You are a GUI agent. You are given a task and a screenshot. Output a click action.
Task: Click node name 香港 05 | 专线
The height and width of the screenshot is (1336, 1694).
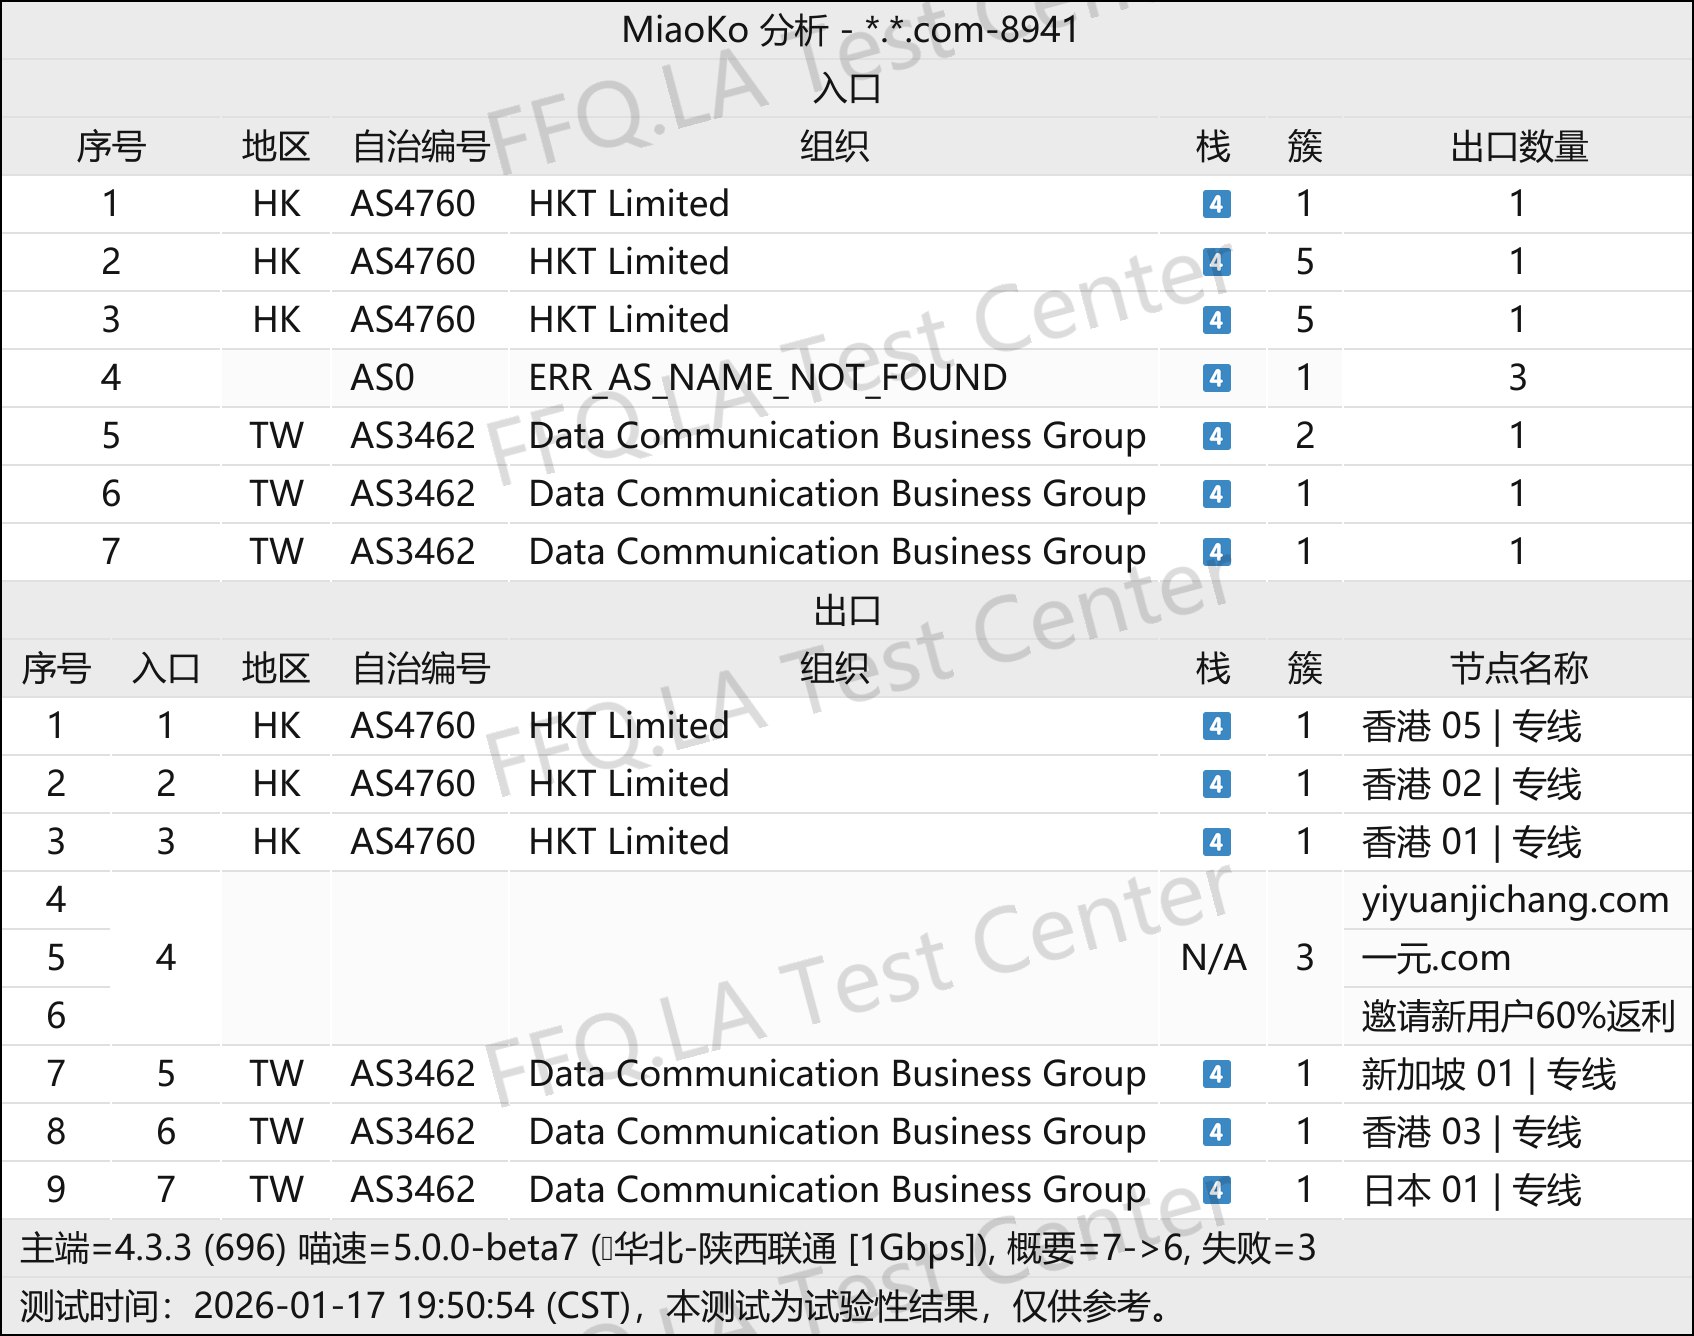1471,726
